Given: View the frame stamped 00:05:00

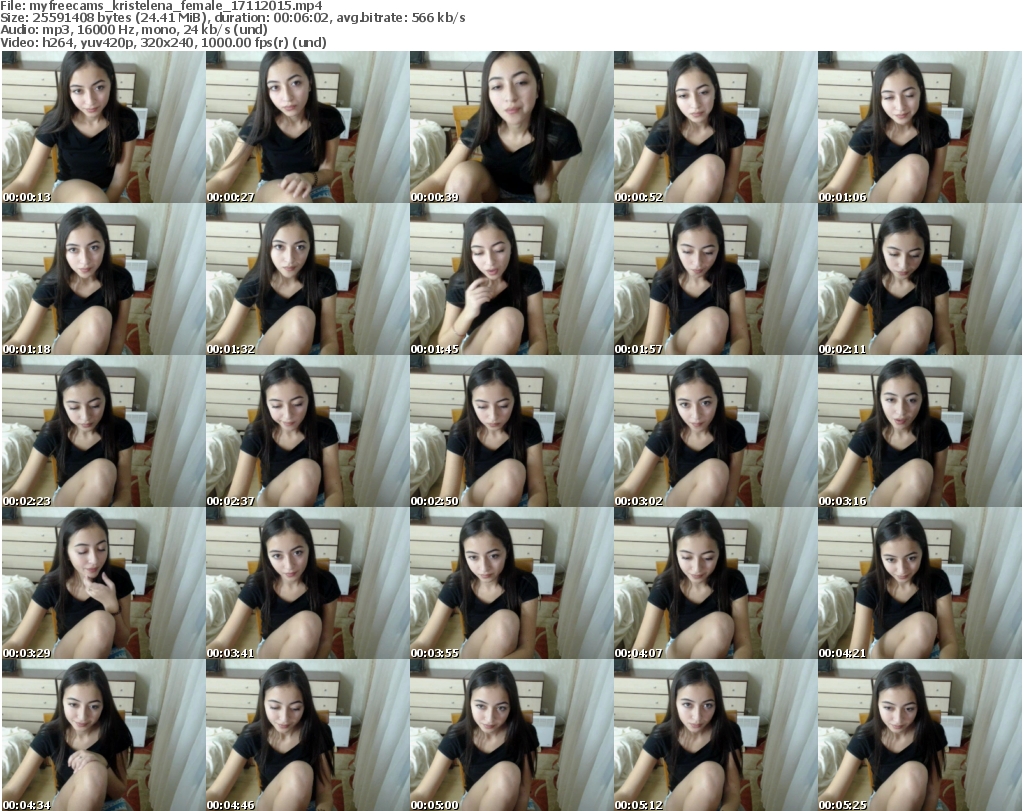Looking at the screenshot, I should (x=511, y=735).
